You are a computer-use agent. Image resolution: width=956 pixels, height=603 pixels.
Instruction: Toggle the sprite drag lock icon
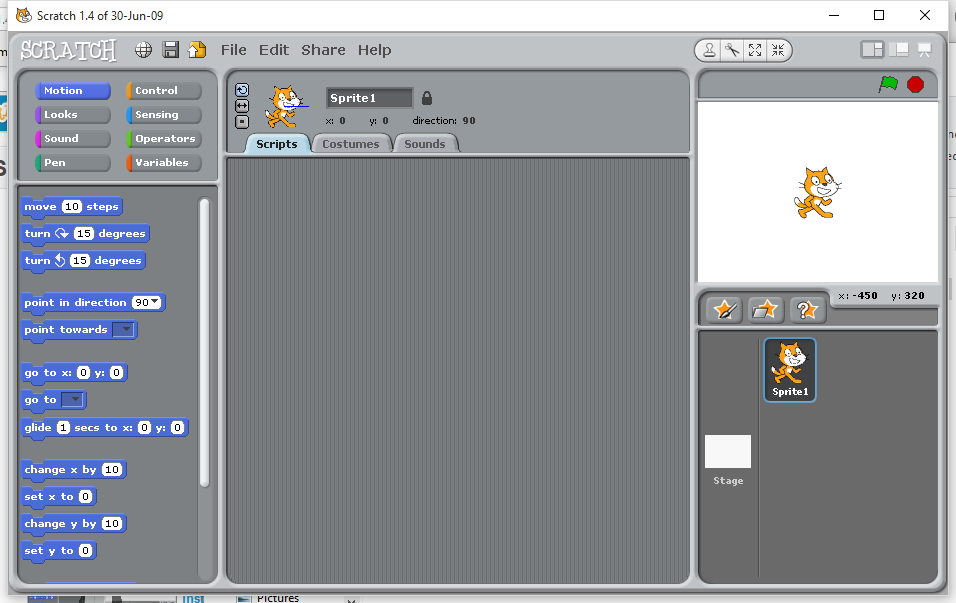pyautogui.click(x=427, y=98)
